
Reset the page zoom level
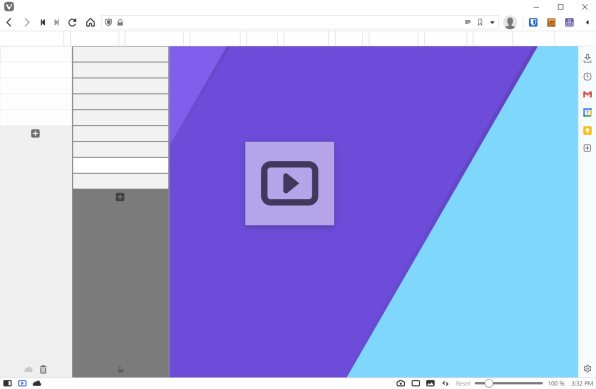[x=463, y=383]
